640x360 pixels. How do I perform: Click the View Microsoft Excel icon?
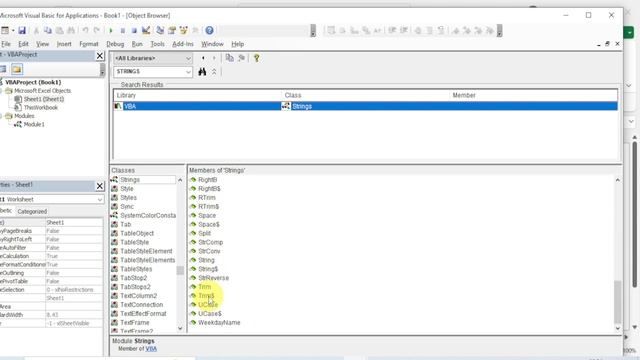coord(4,31)
